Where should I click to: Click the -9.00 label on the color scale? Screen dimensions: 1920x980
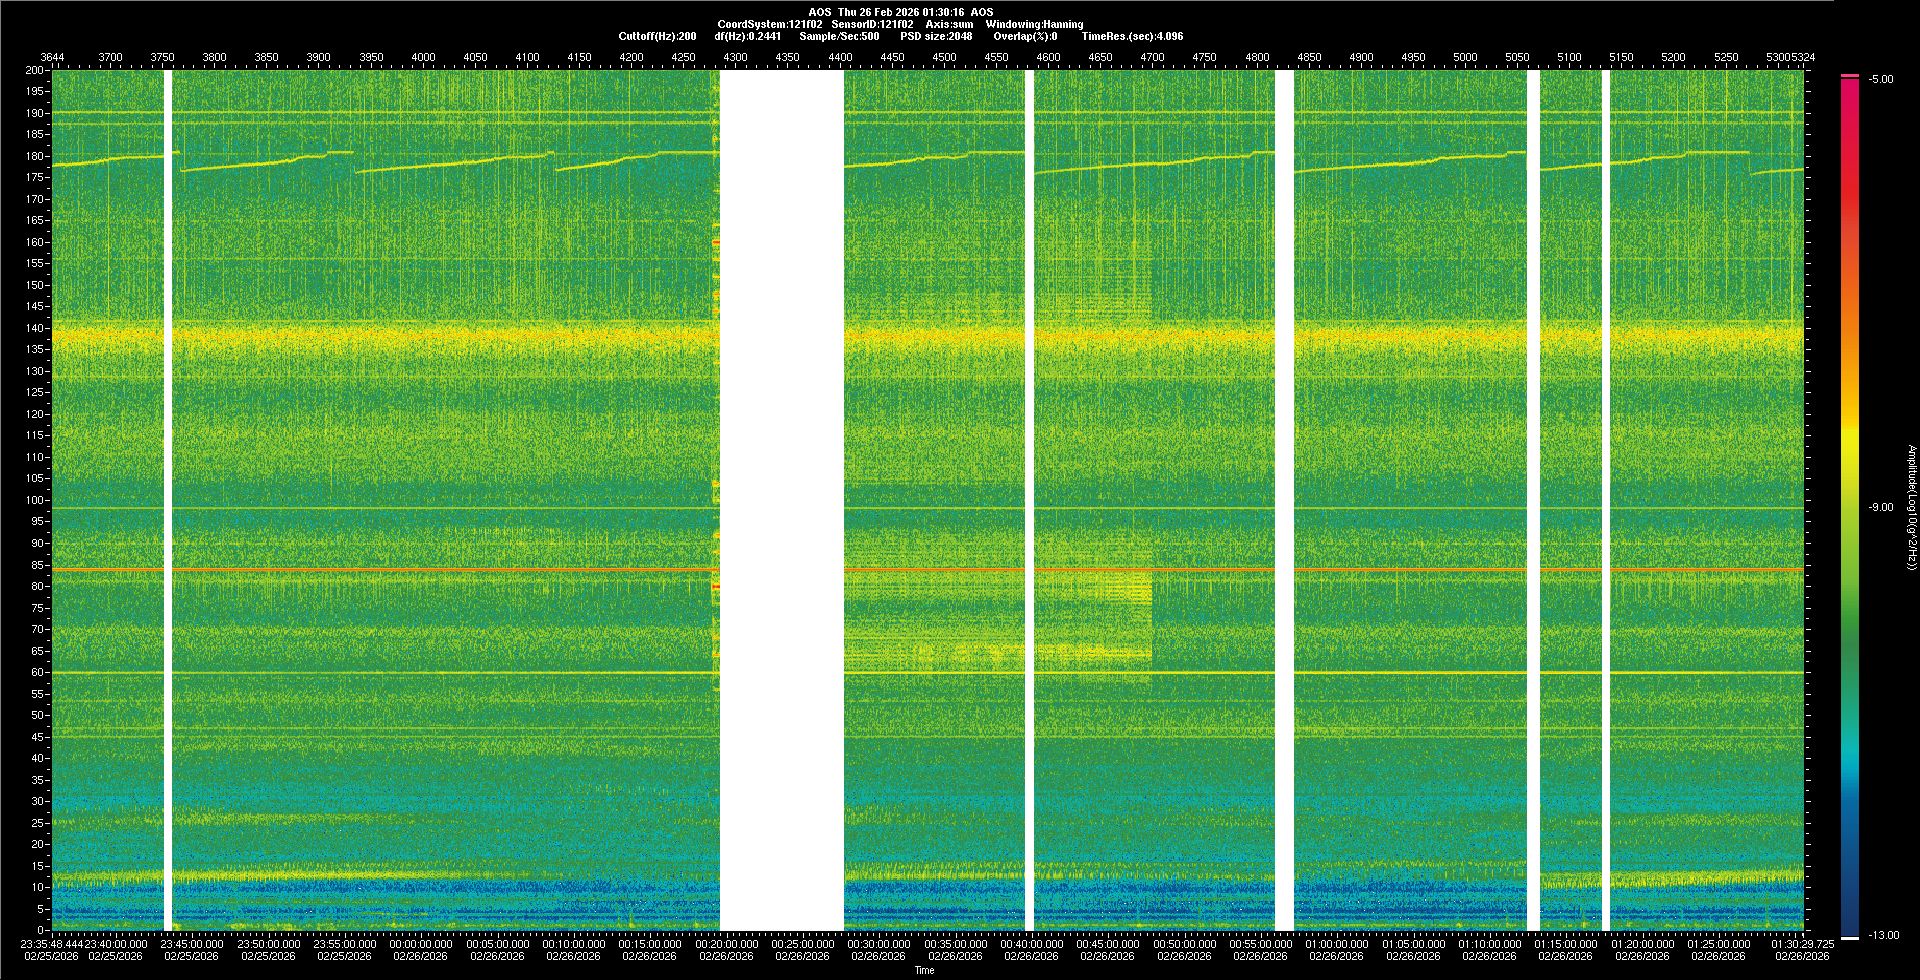pyautogui.click(x=1880, y=508)
